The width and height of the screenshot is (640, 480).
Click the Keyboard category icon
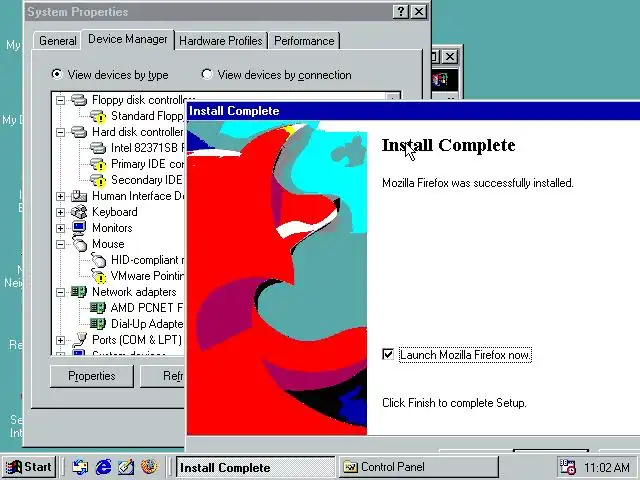[79, 212]
